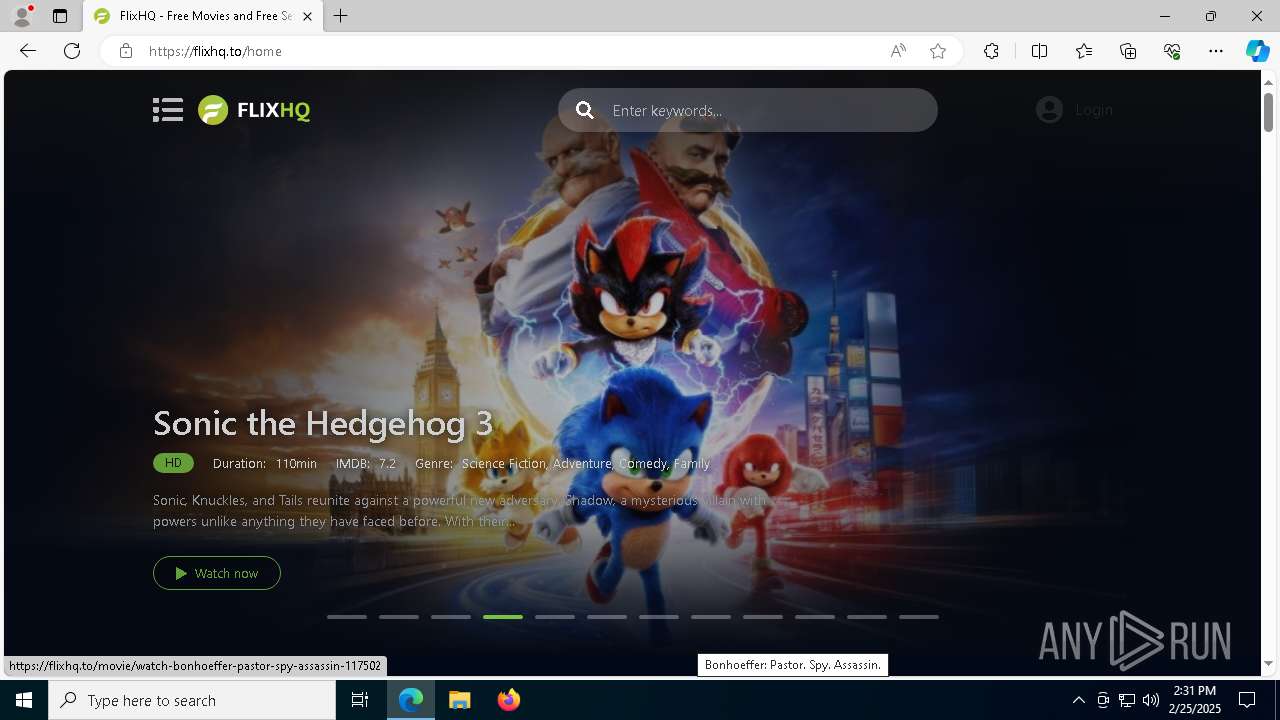
Task: Go to fifth carousel slide indicator
Action: coord(555,617)
